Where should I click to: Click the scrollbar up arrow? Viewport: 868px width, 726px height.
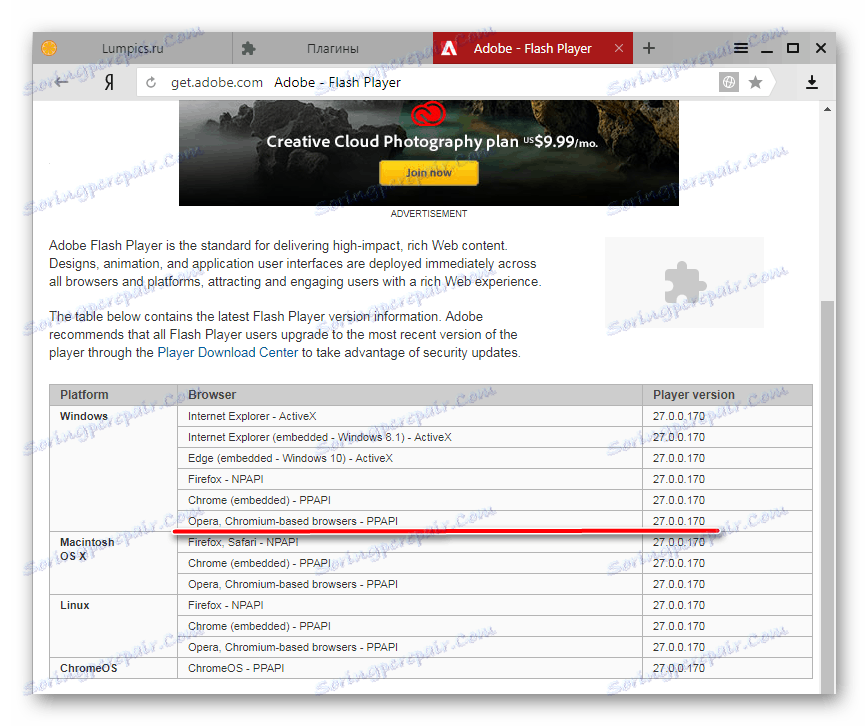point(827,110)
